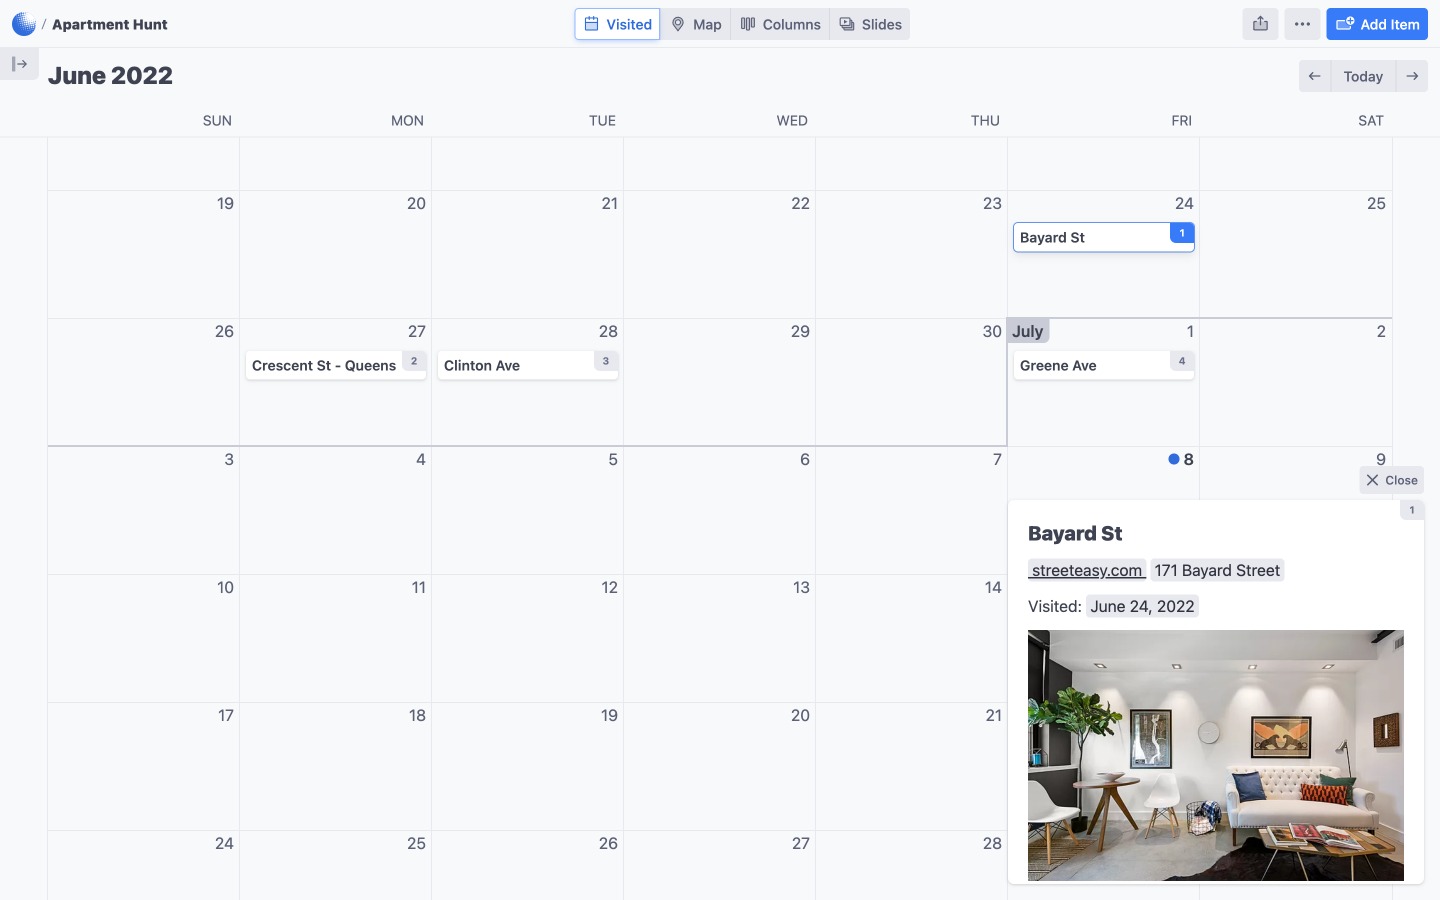Select the Map view pin icon
1440x900 pixels.
[680, 24]
